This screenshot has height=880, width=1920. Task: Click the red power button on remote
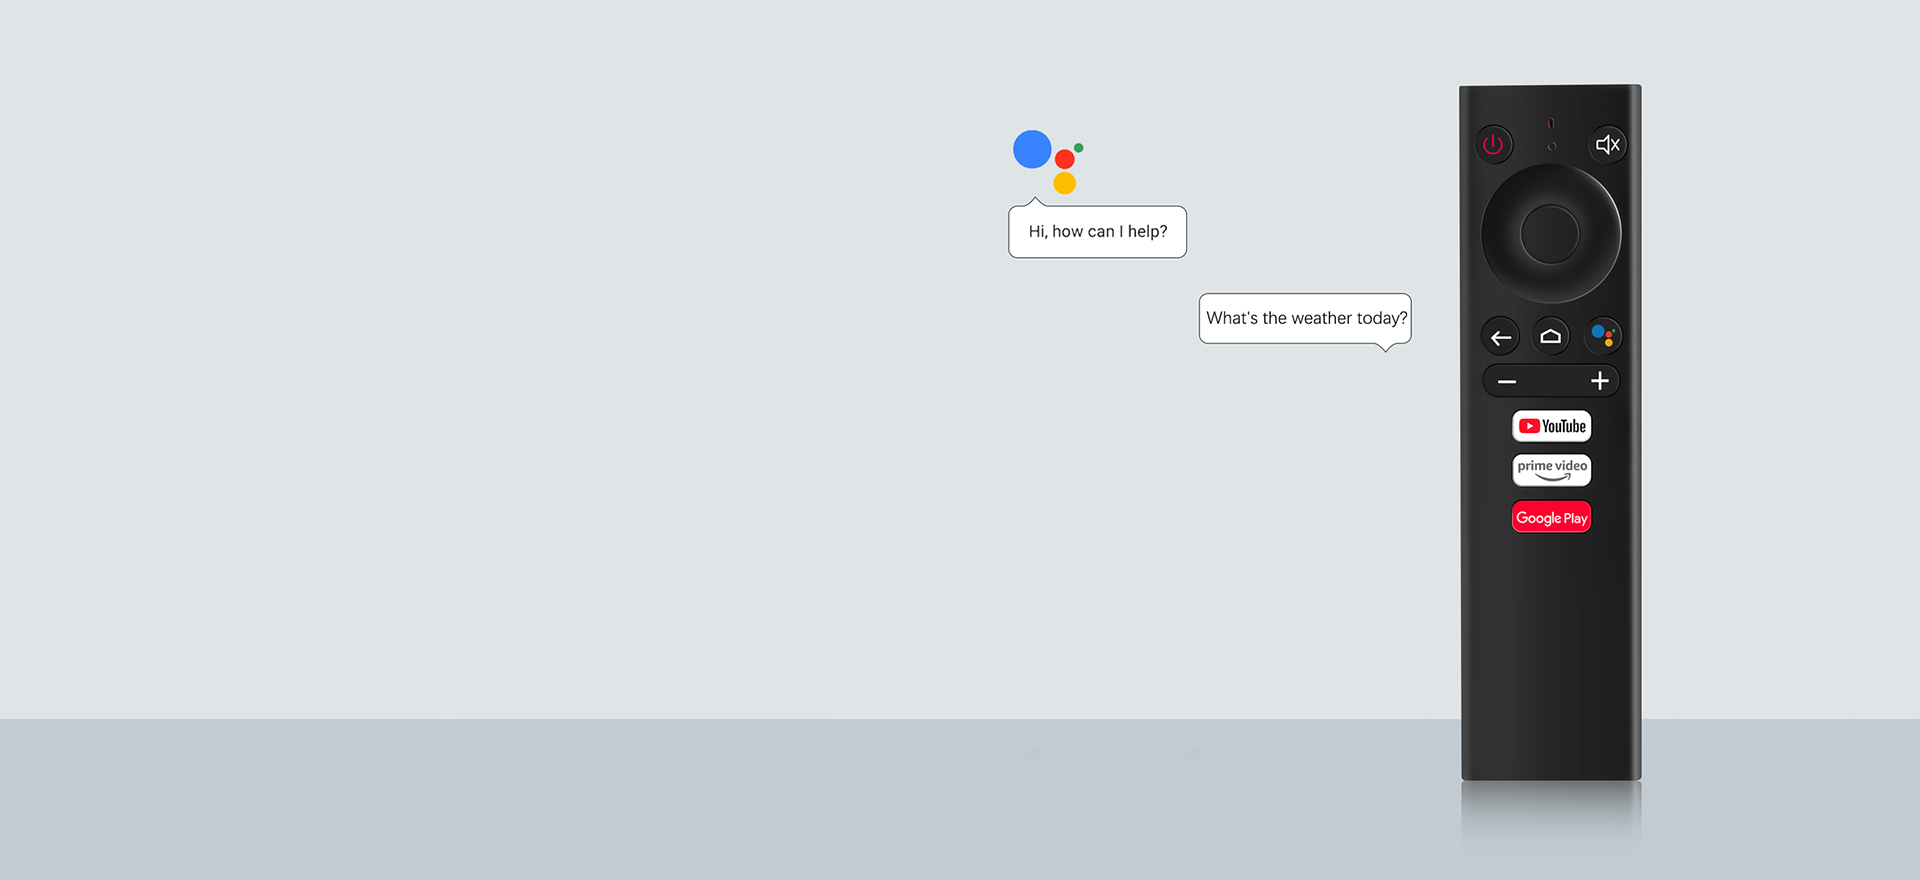pyautogui.click(x=1493, y=145)
